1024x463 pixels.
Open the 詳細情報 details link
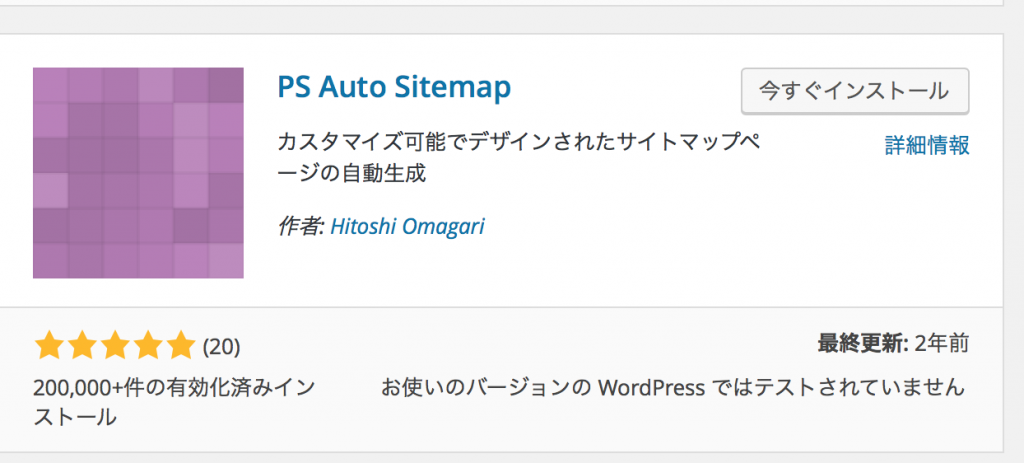tap(927, 146)
